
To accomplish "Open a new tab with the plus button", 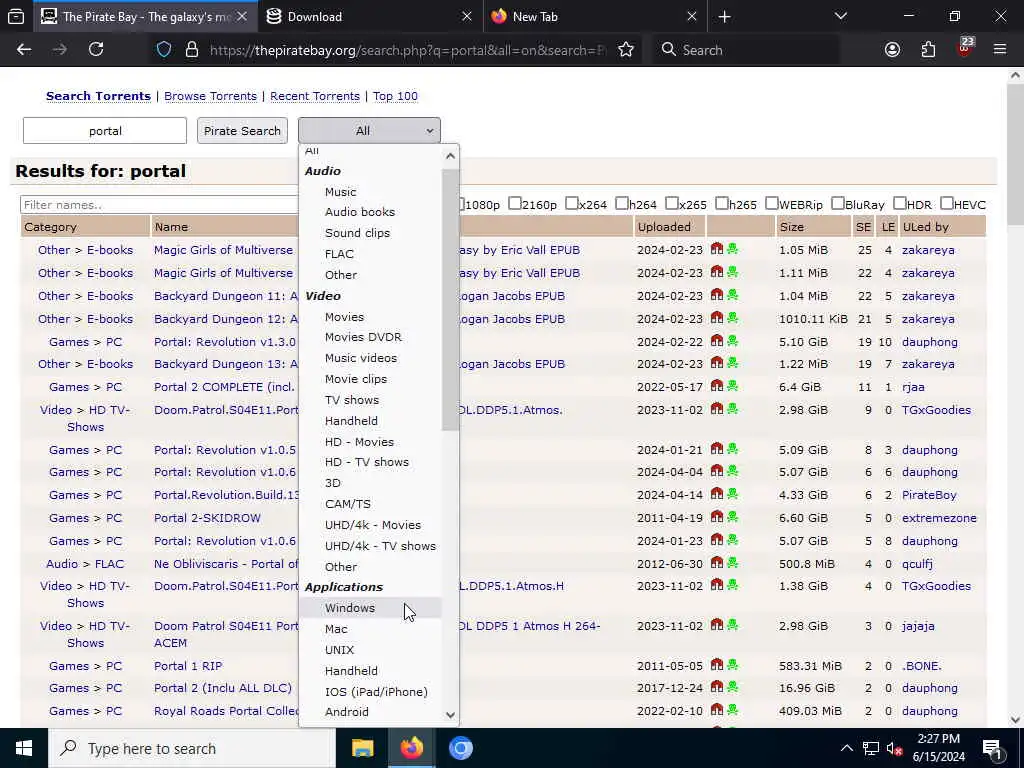I will (x=724, y=17).
